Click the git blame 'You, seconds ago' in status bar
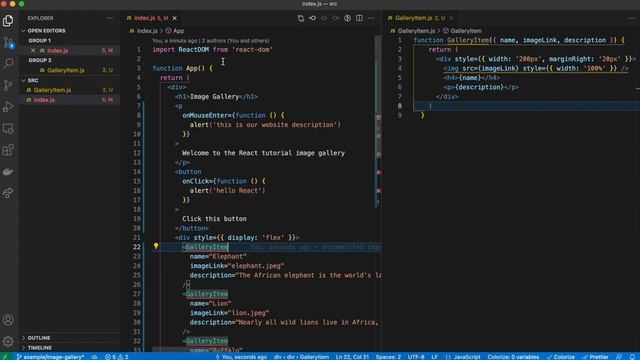Image resolution: width=640 pixels, height=360 pixels. tap(241, 356)
